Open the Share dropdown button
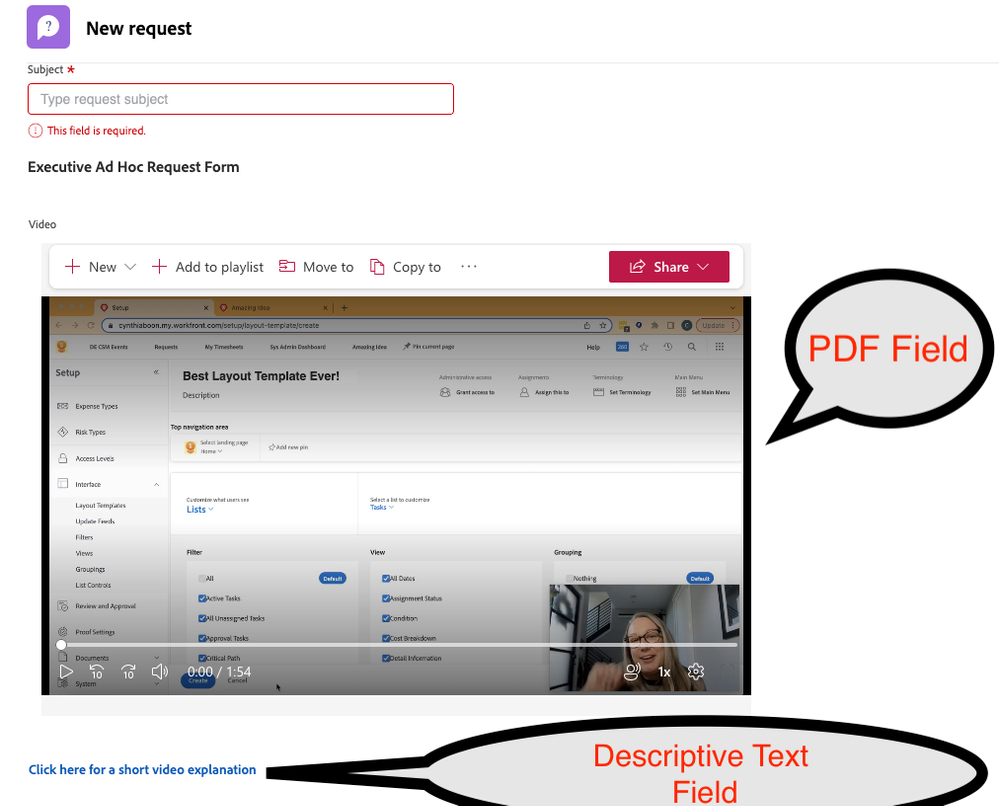999x806 pixels. [668, 267]
